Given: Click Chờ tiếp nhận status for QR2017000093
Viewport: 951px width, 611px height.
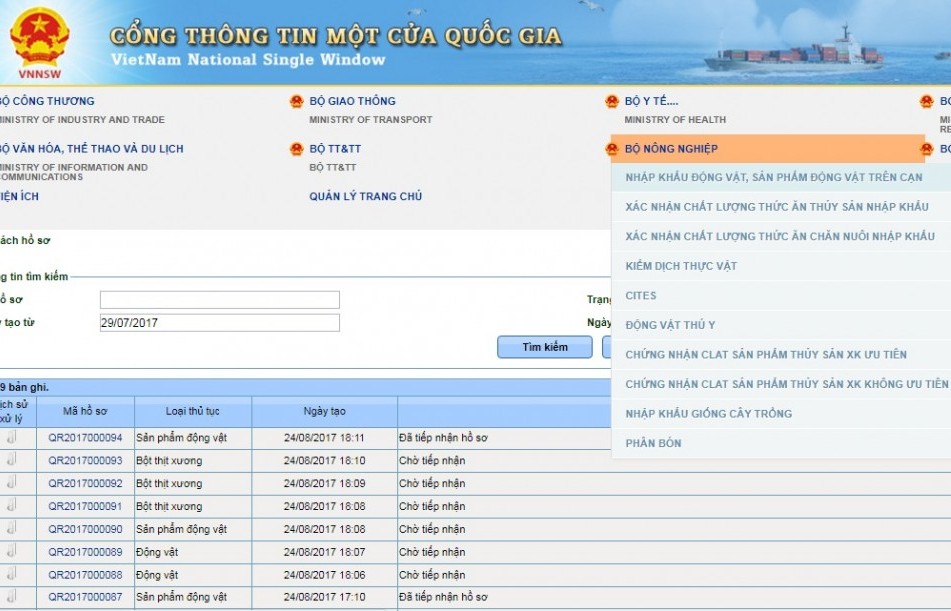Looking at the screenshot, I should [432, 461].
